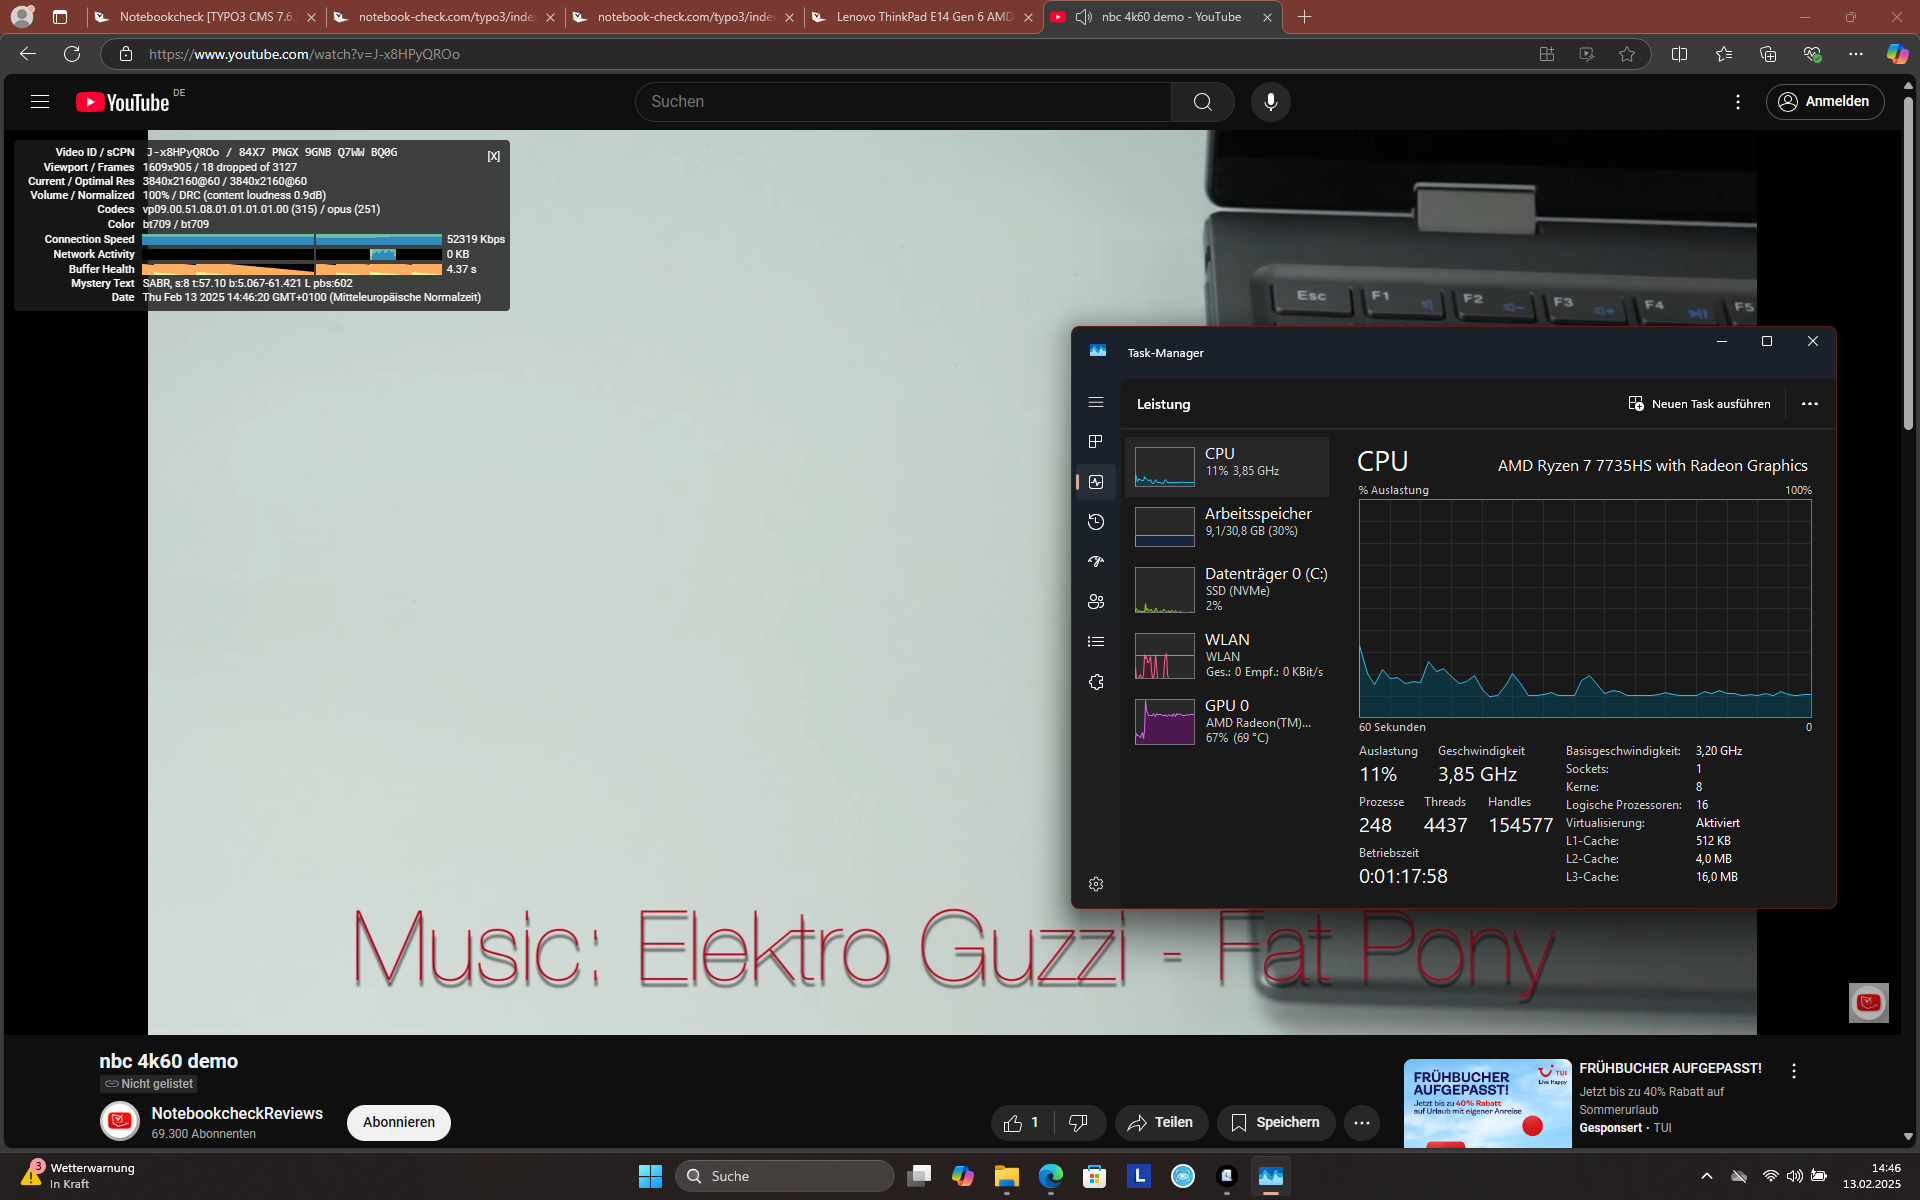Add page to favorites with star icon
This screenshot has width=1920, height=1200.
point(1627,54)
